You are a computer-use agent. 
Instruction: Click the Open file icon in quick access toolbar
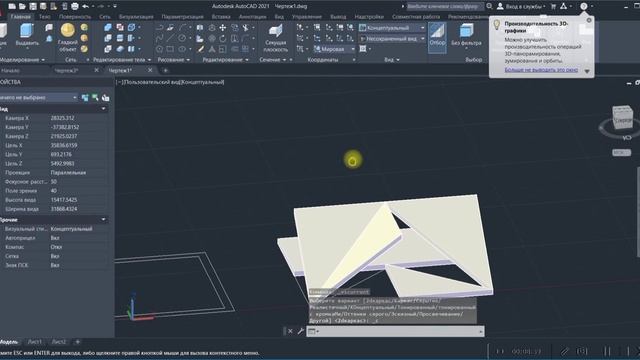click(x=22, y=6)
